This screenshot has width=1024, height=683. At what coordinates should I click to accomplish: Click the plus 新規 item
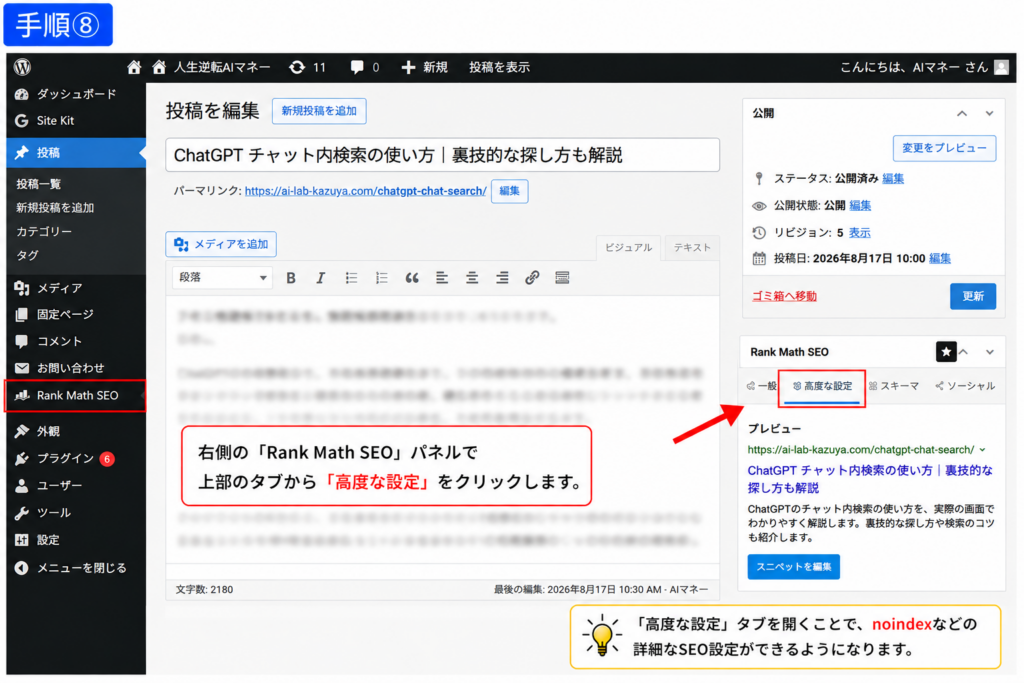point(424,67)
